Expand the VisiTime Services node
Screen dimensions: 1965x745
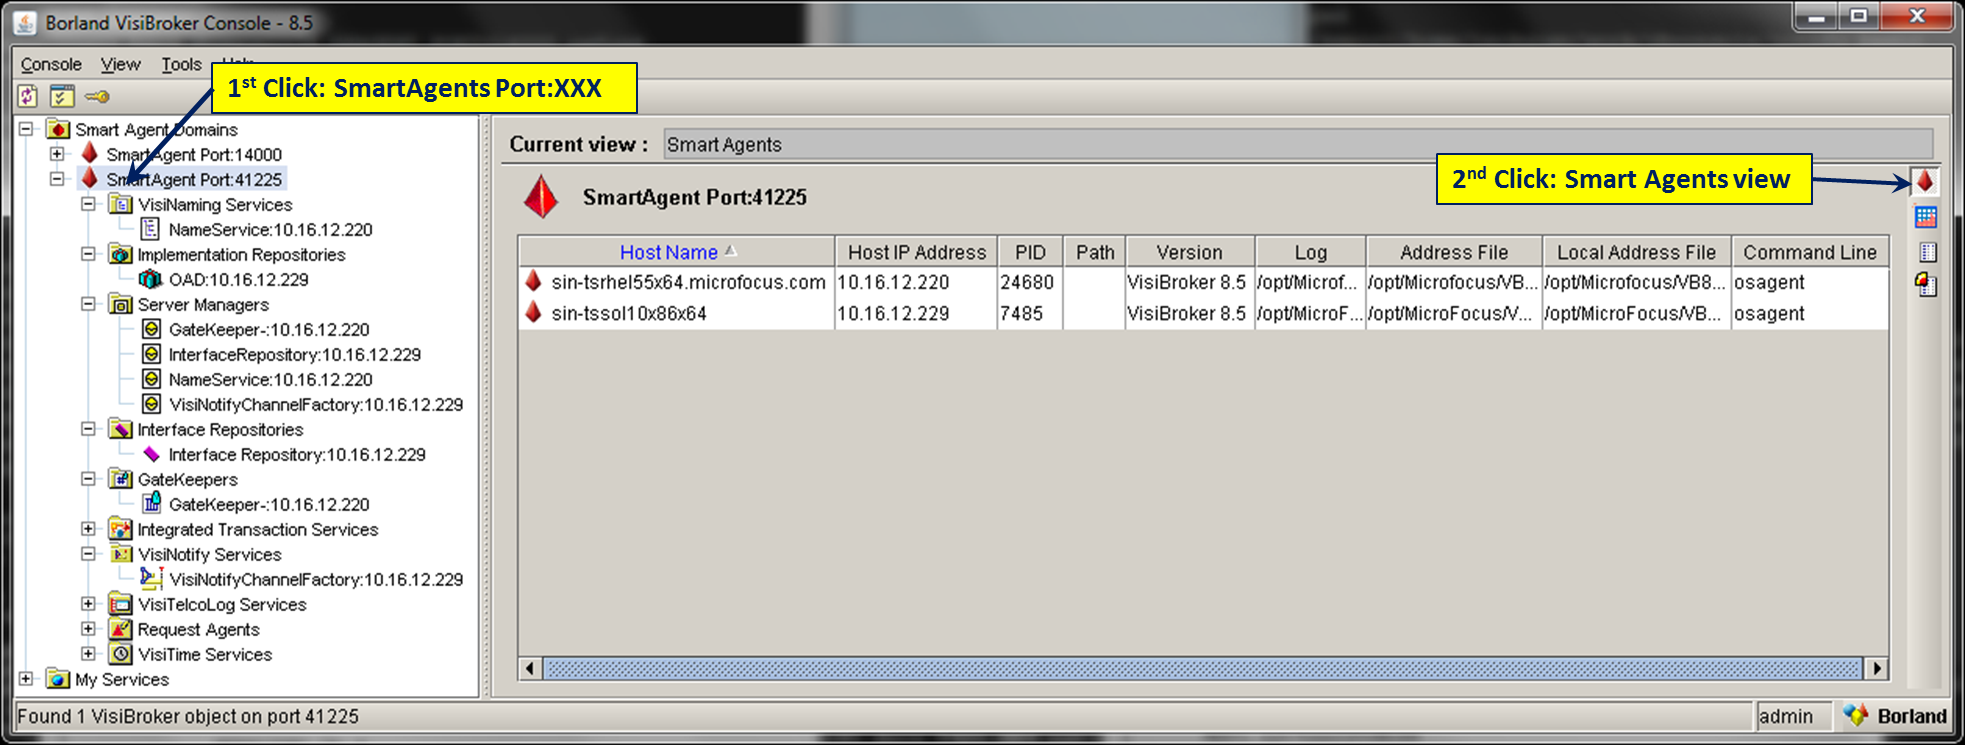click(x=88, y=654)
